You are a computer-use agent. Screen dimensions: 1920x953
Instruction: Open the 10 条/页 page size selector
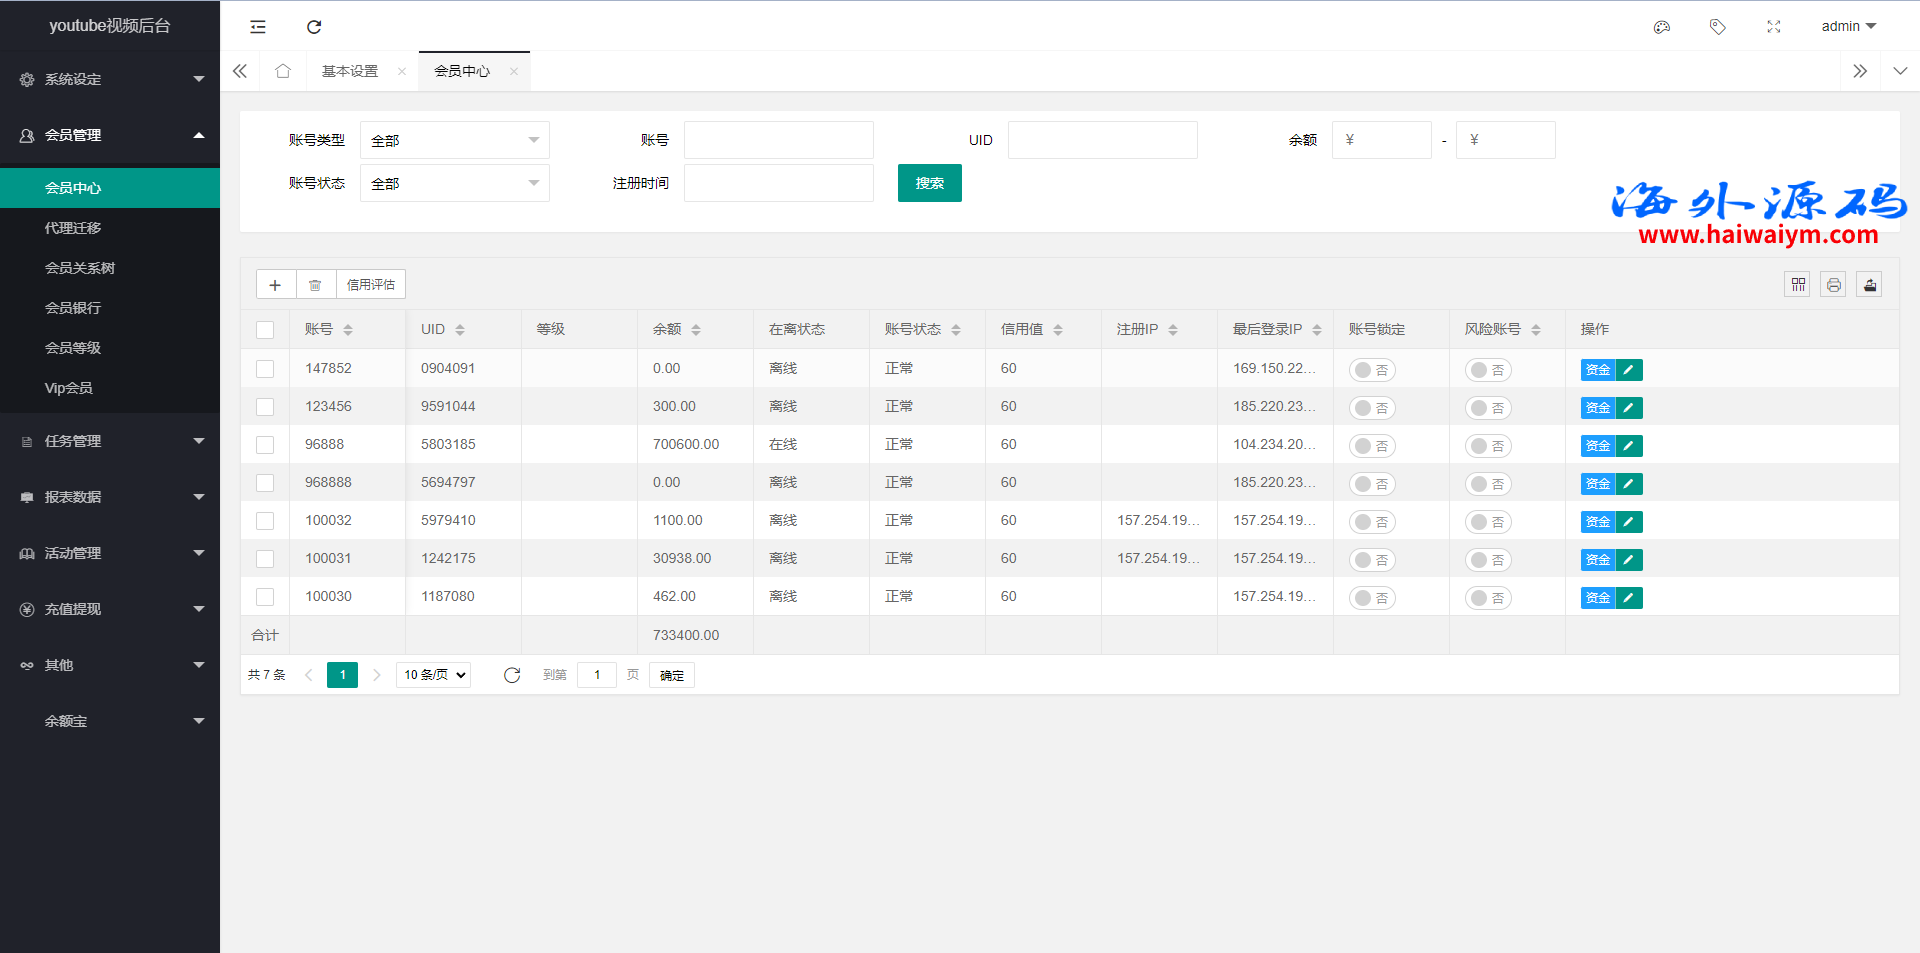coord(434,675)
